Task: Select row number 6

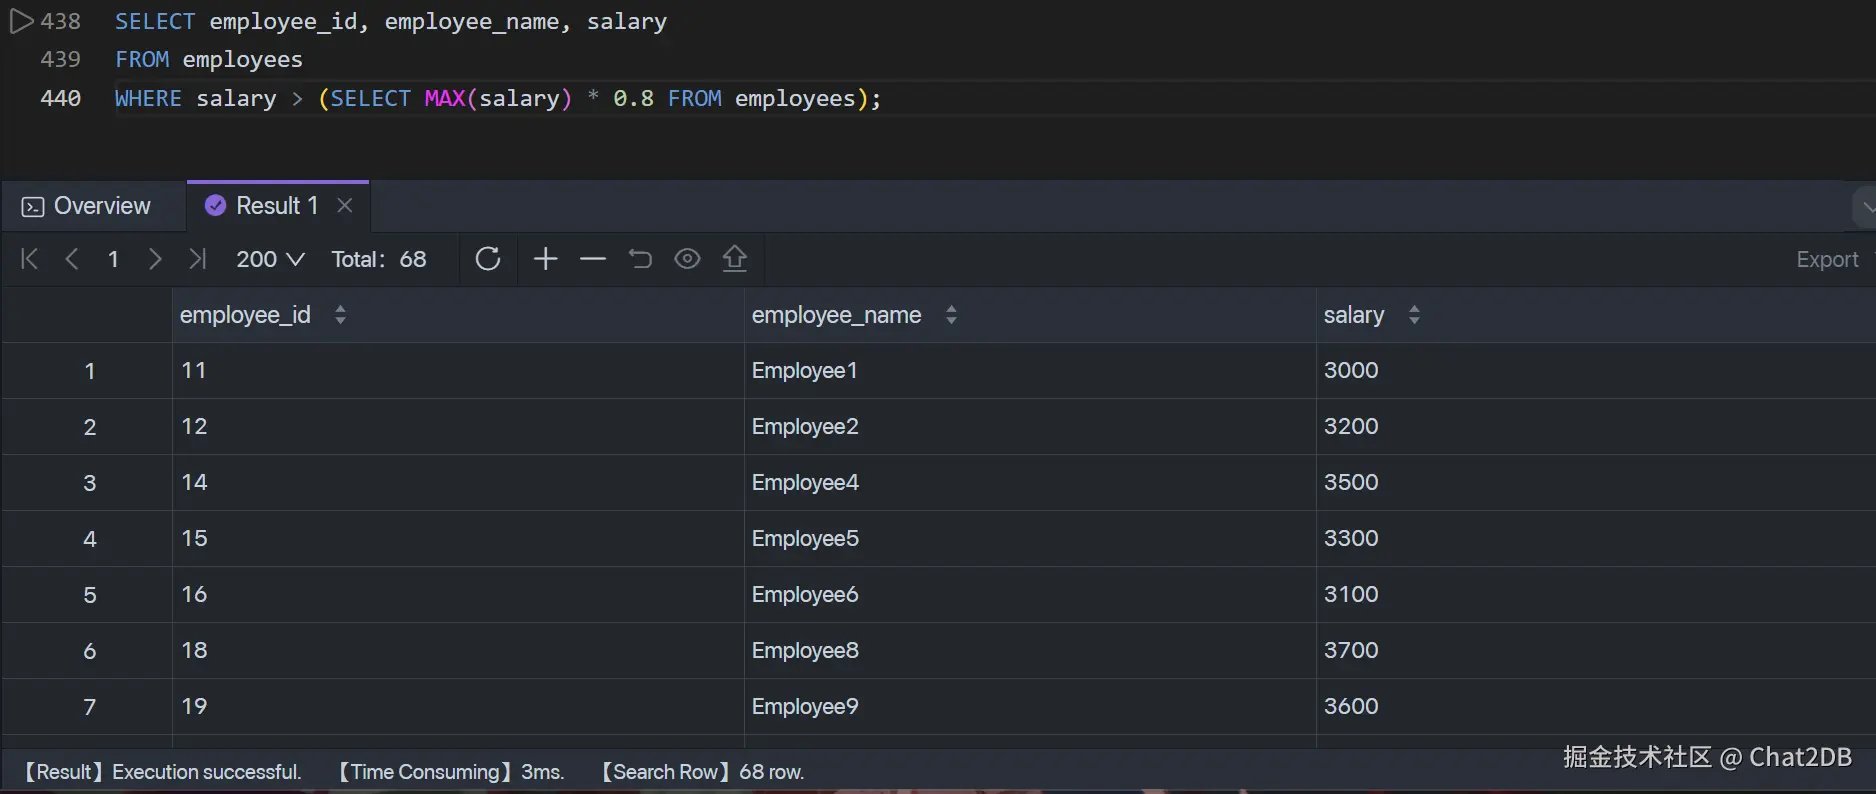Action: click(x=89, y=651)
